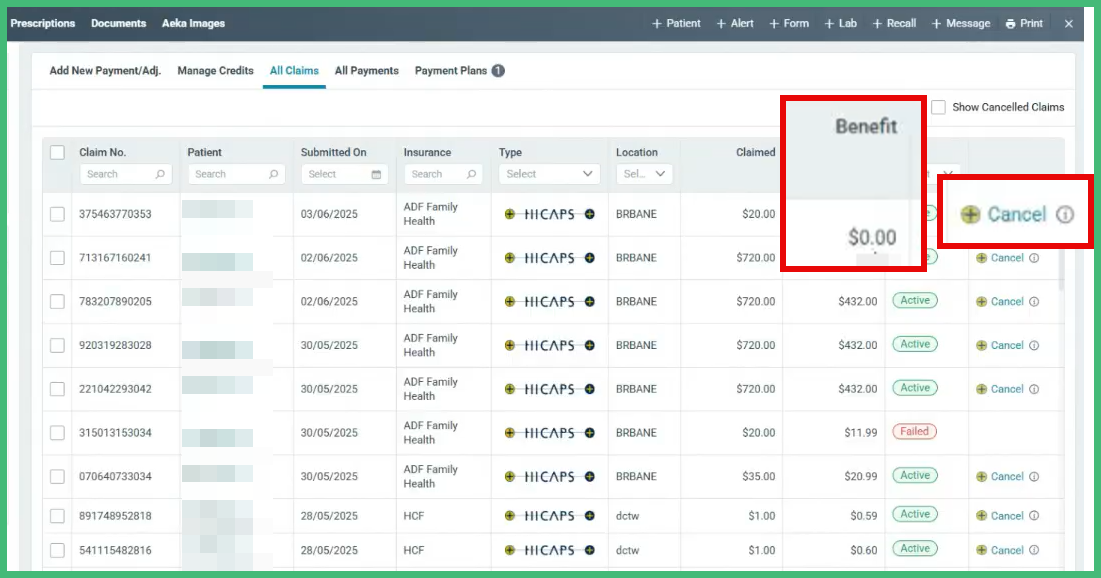Close the panel with the X icon

pos(1069,23)
